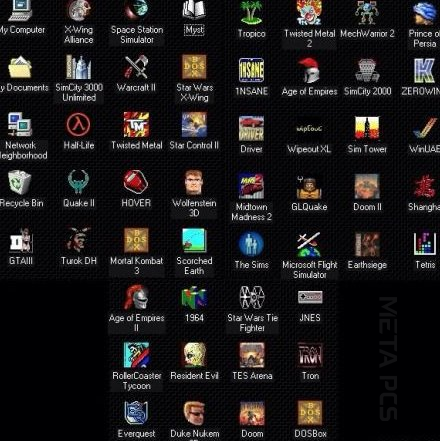Launch Space Station Simulator icon

[x=137, y=9]
